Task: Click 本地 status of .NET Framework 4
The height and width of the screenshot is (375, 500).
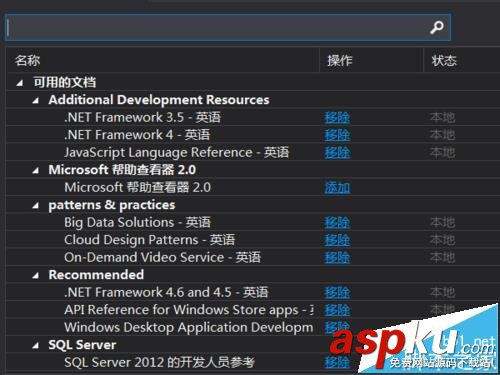Action: (x=442, y=135)
